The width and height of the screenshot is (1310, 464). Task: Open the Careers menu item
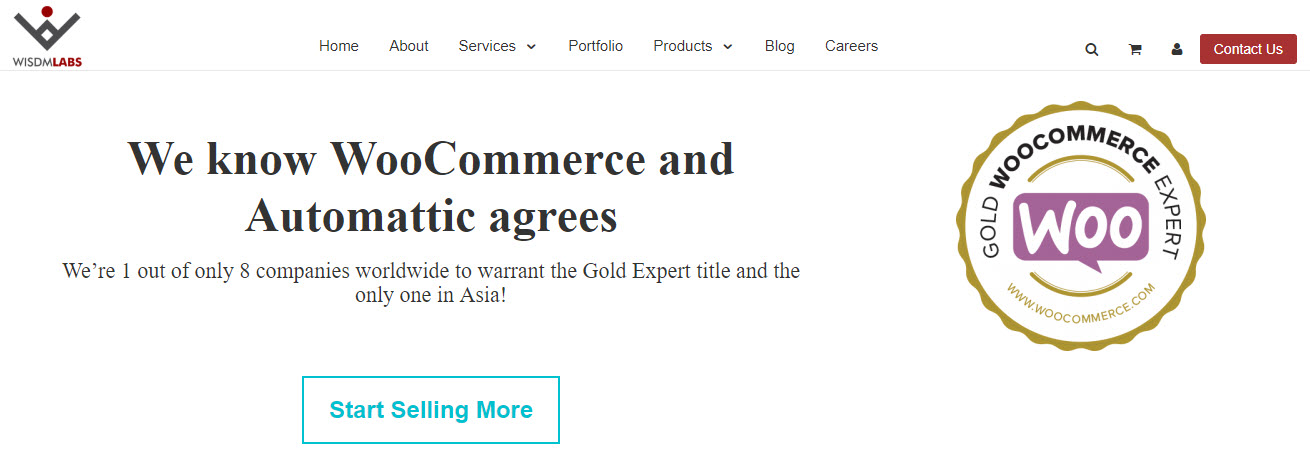click(851, 46)
